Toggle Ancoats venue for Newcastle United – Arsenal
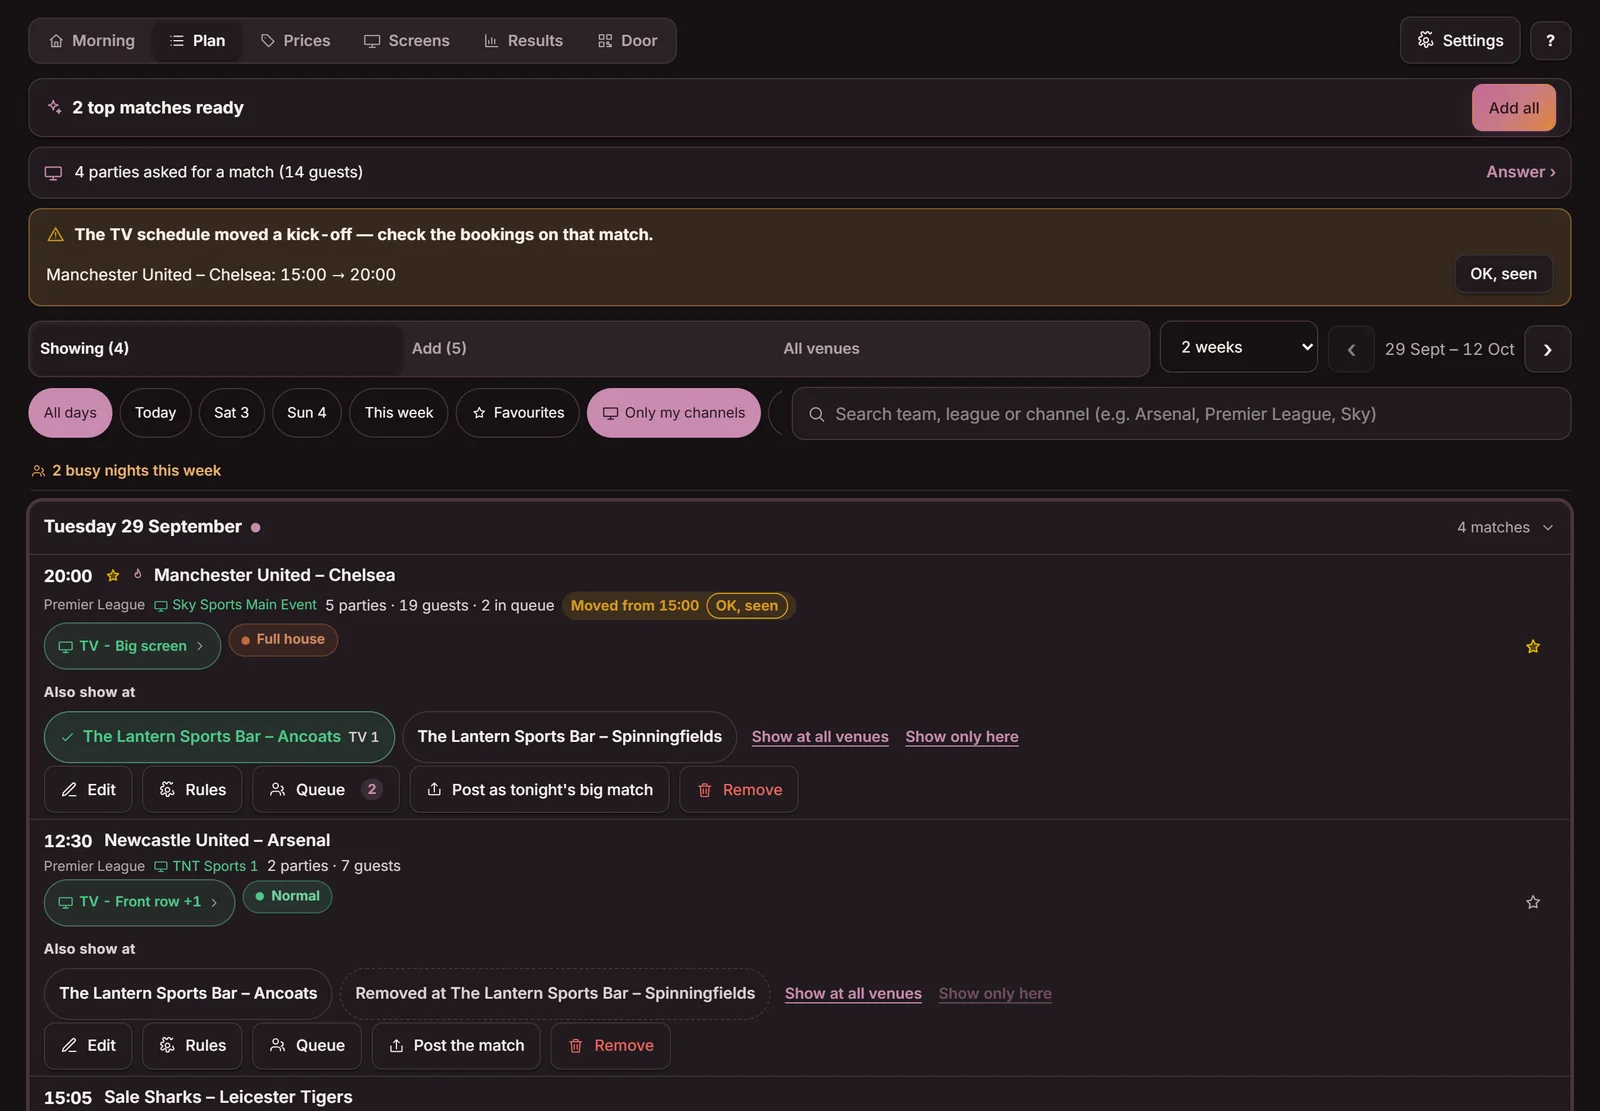 pos(188,994)
